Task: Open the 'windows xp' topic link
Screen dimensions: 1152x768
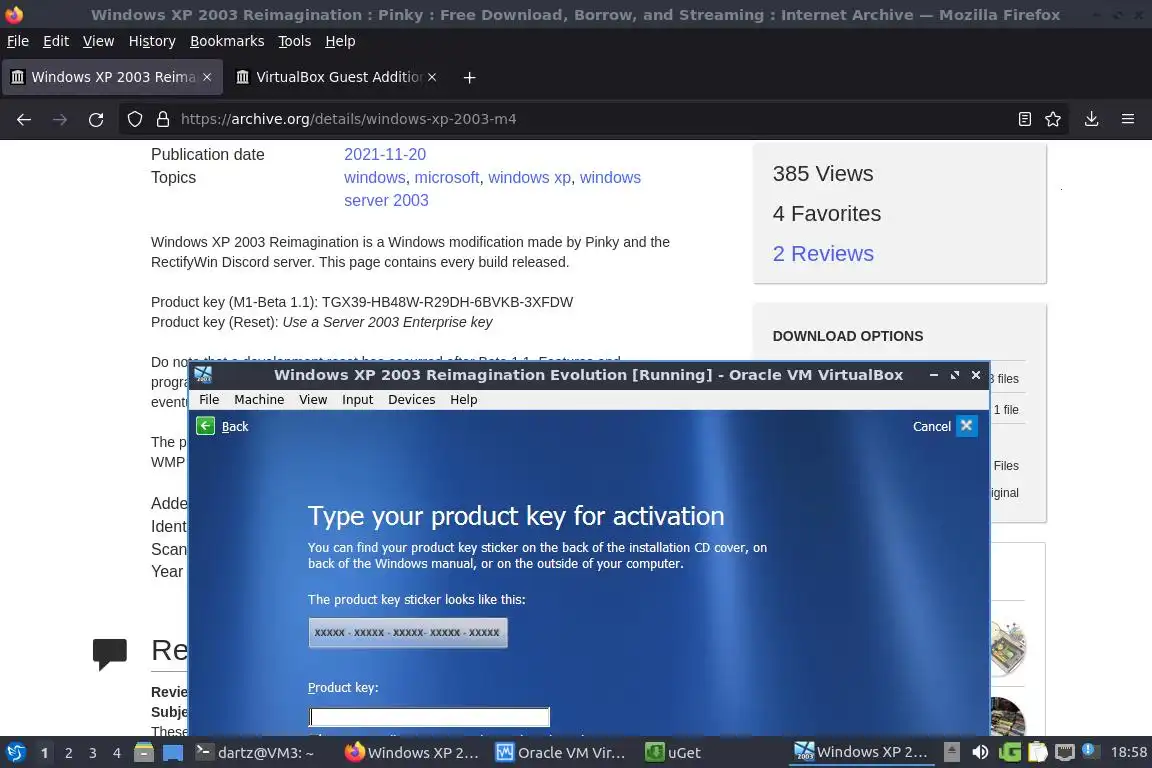Action: point(530,178)
